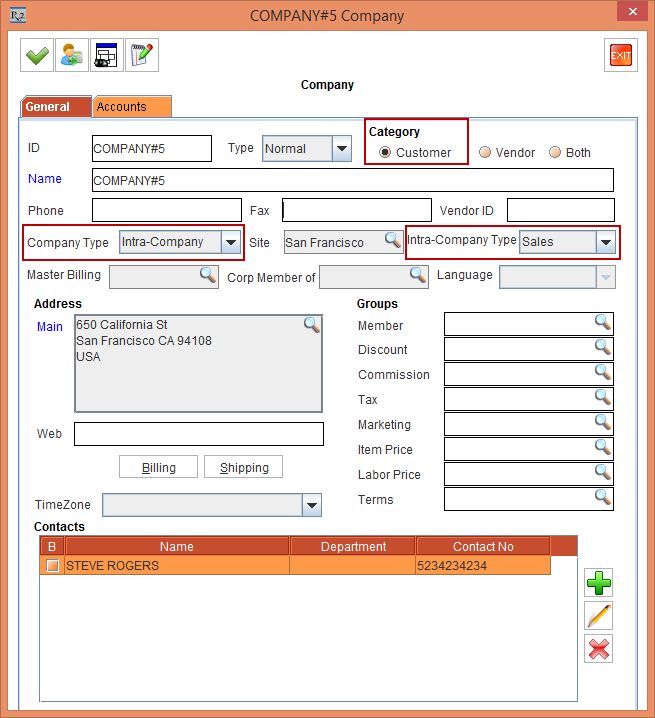Viewport: 655px width, 718px height.
Task: Open Terms lookup magnifier
Action: [603, 497]
